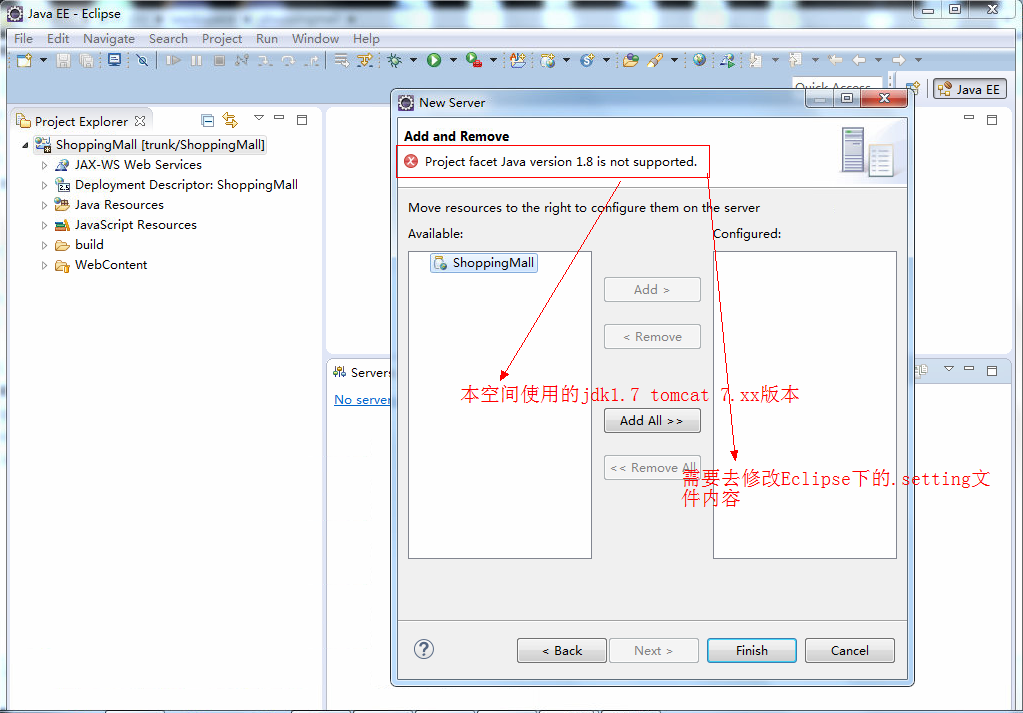Click the Search flashlight icon
Viewport: 1023px width, 713px height.
(x=656, y=61)
